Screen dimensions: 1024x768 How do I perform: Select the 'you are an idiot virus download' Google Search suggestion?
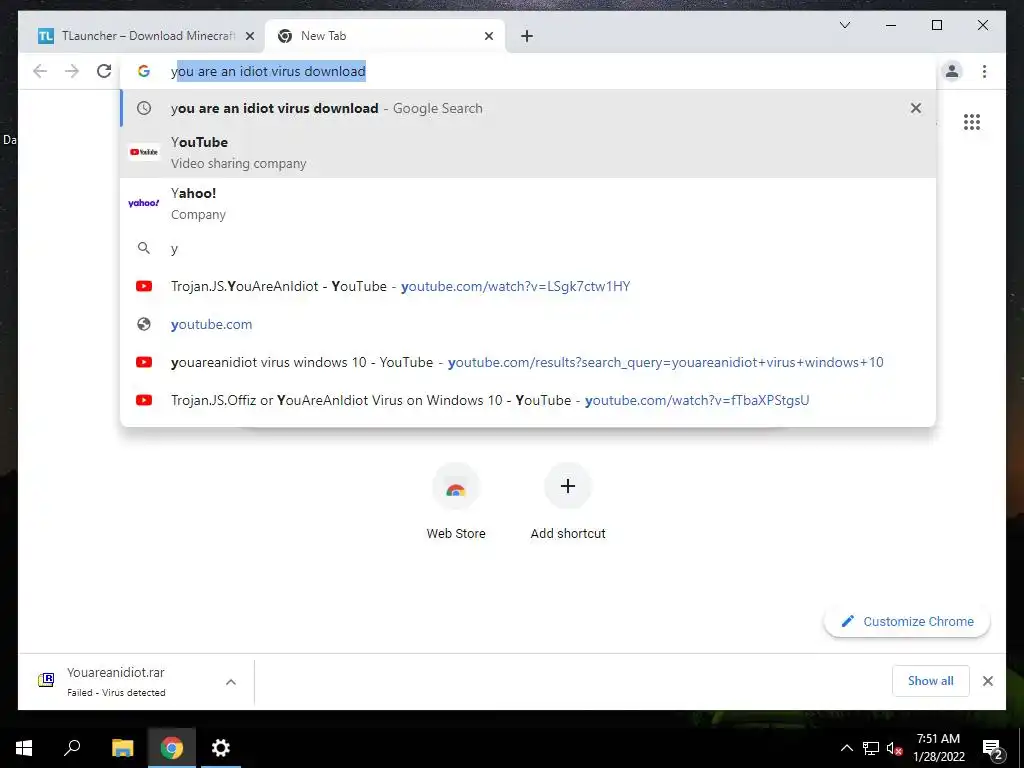click(x=528, y=108)
